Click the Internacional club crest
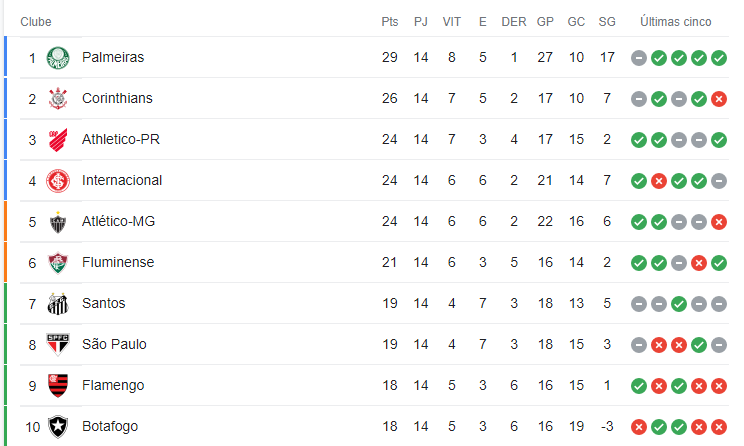 tap(58, 181)
